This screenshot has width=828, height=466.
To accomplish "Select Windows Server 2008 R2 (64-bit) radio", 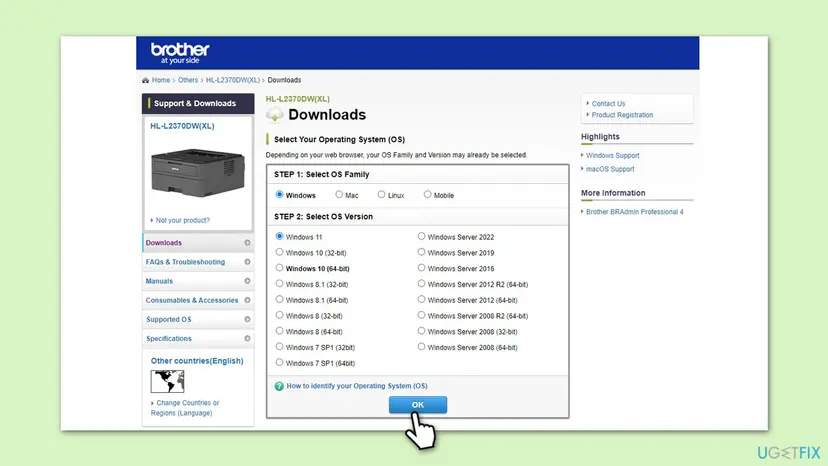I will click(421, 315).
